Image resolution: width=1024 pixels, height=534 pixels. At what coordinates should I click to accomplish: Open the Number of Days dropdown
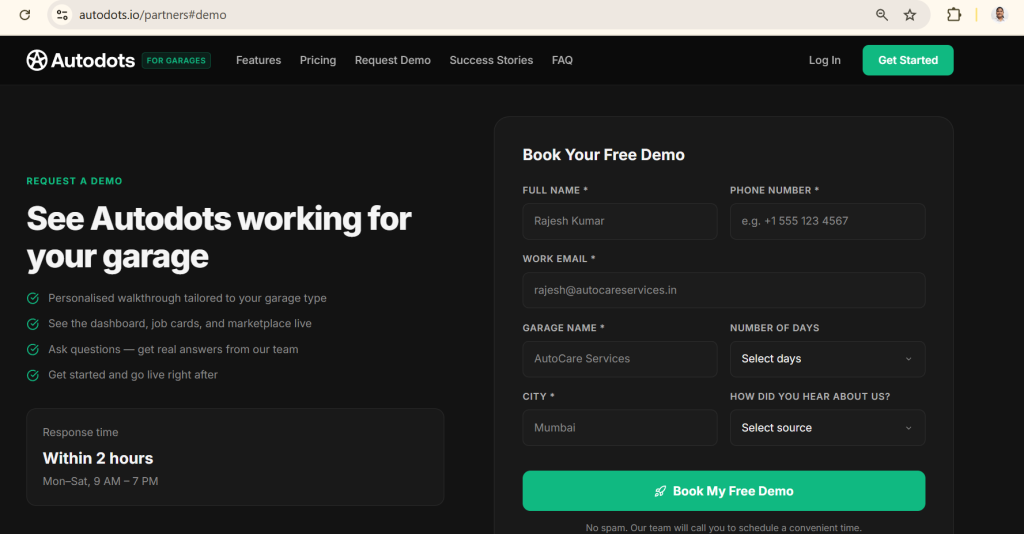point(827,359)
